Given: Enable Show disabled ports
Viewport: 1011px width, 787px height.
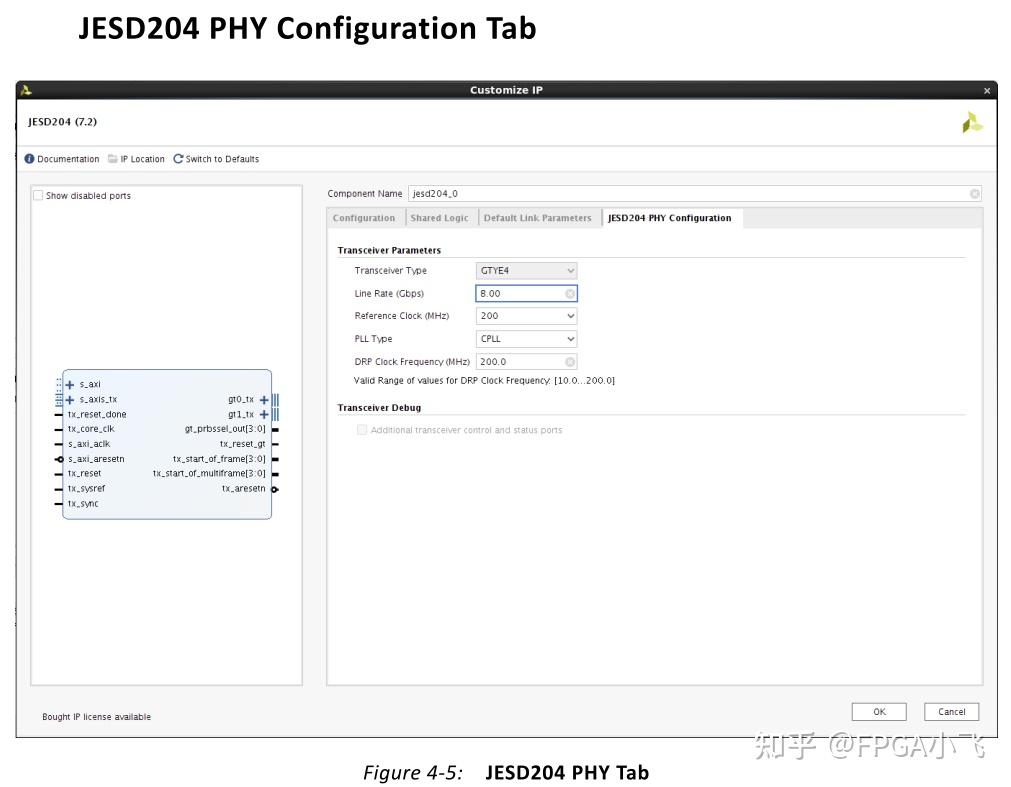Looking at the screenshot, I should (x=37, y=195).
